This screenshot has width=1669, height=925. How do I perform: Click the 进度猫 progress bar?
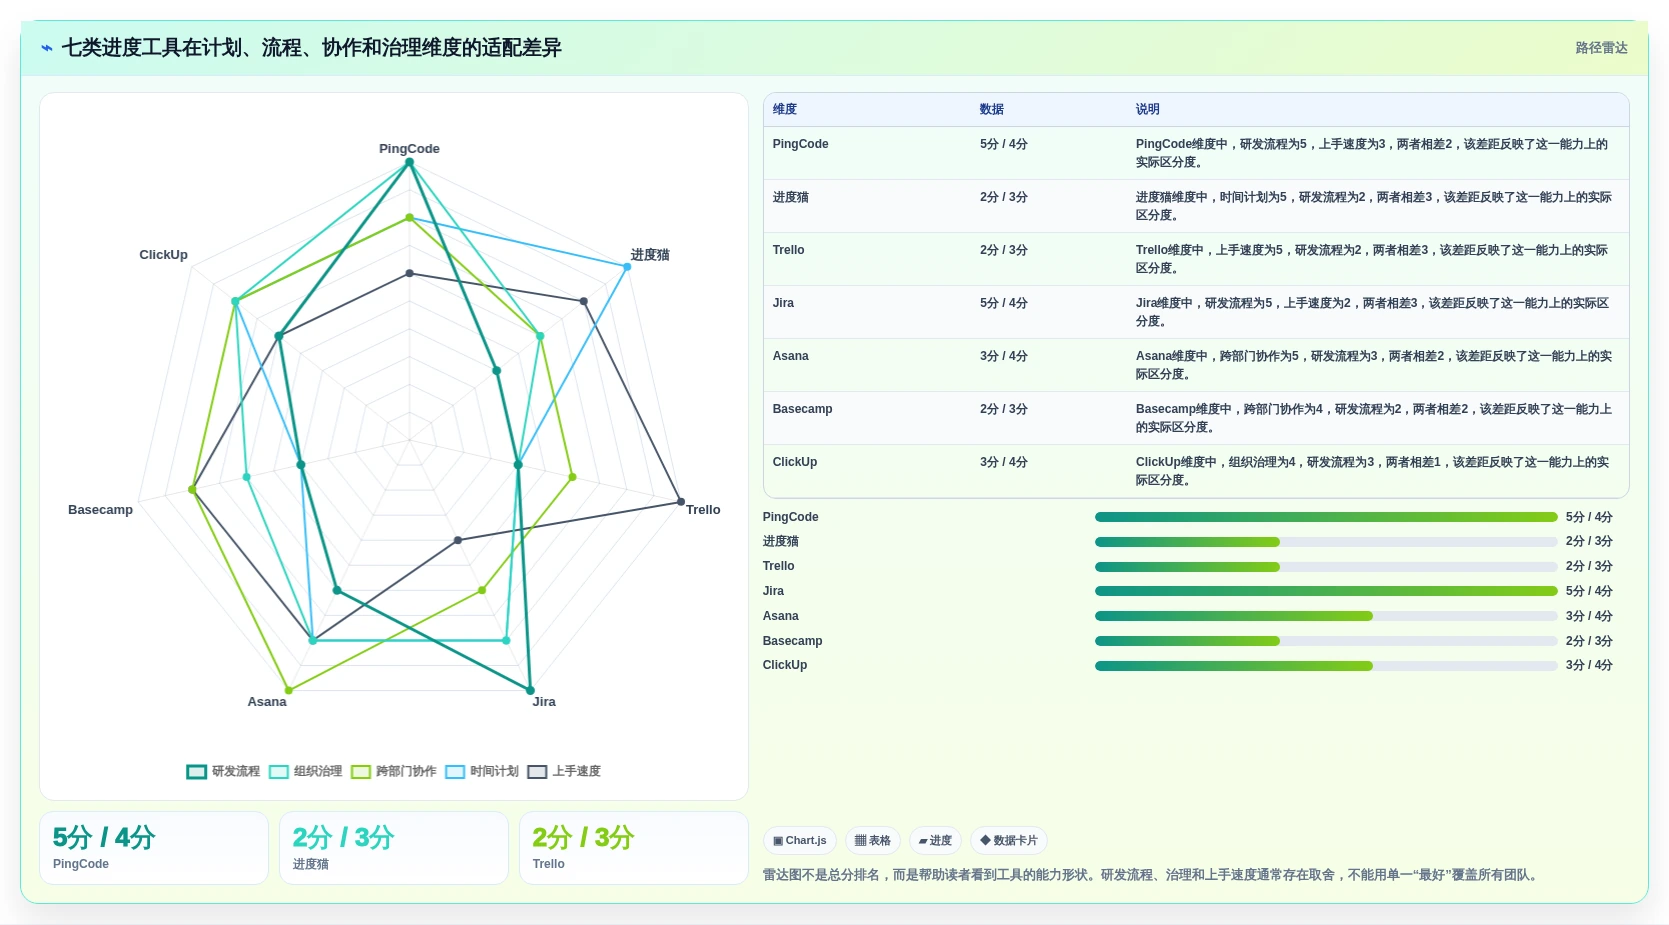(x=1326, y=542)
